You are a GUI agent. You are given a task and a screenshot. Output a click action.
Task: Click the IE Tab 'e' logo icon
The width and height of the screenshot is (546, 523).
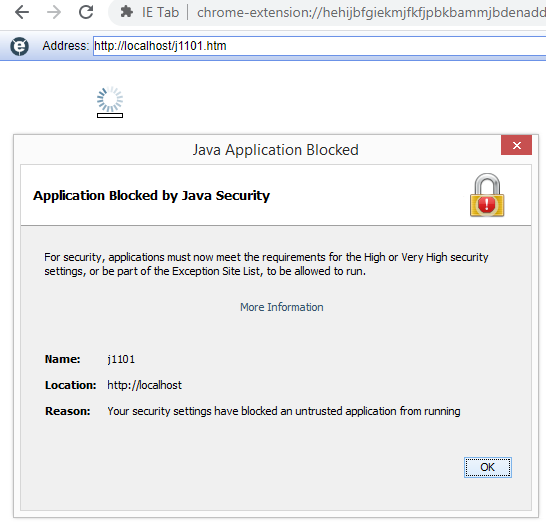coord(19,46)
